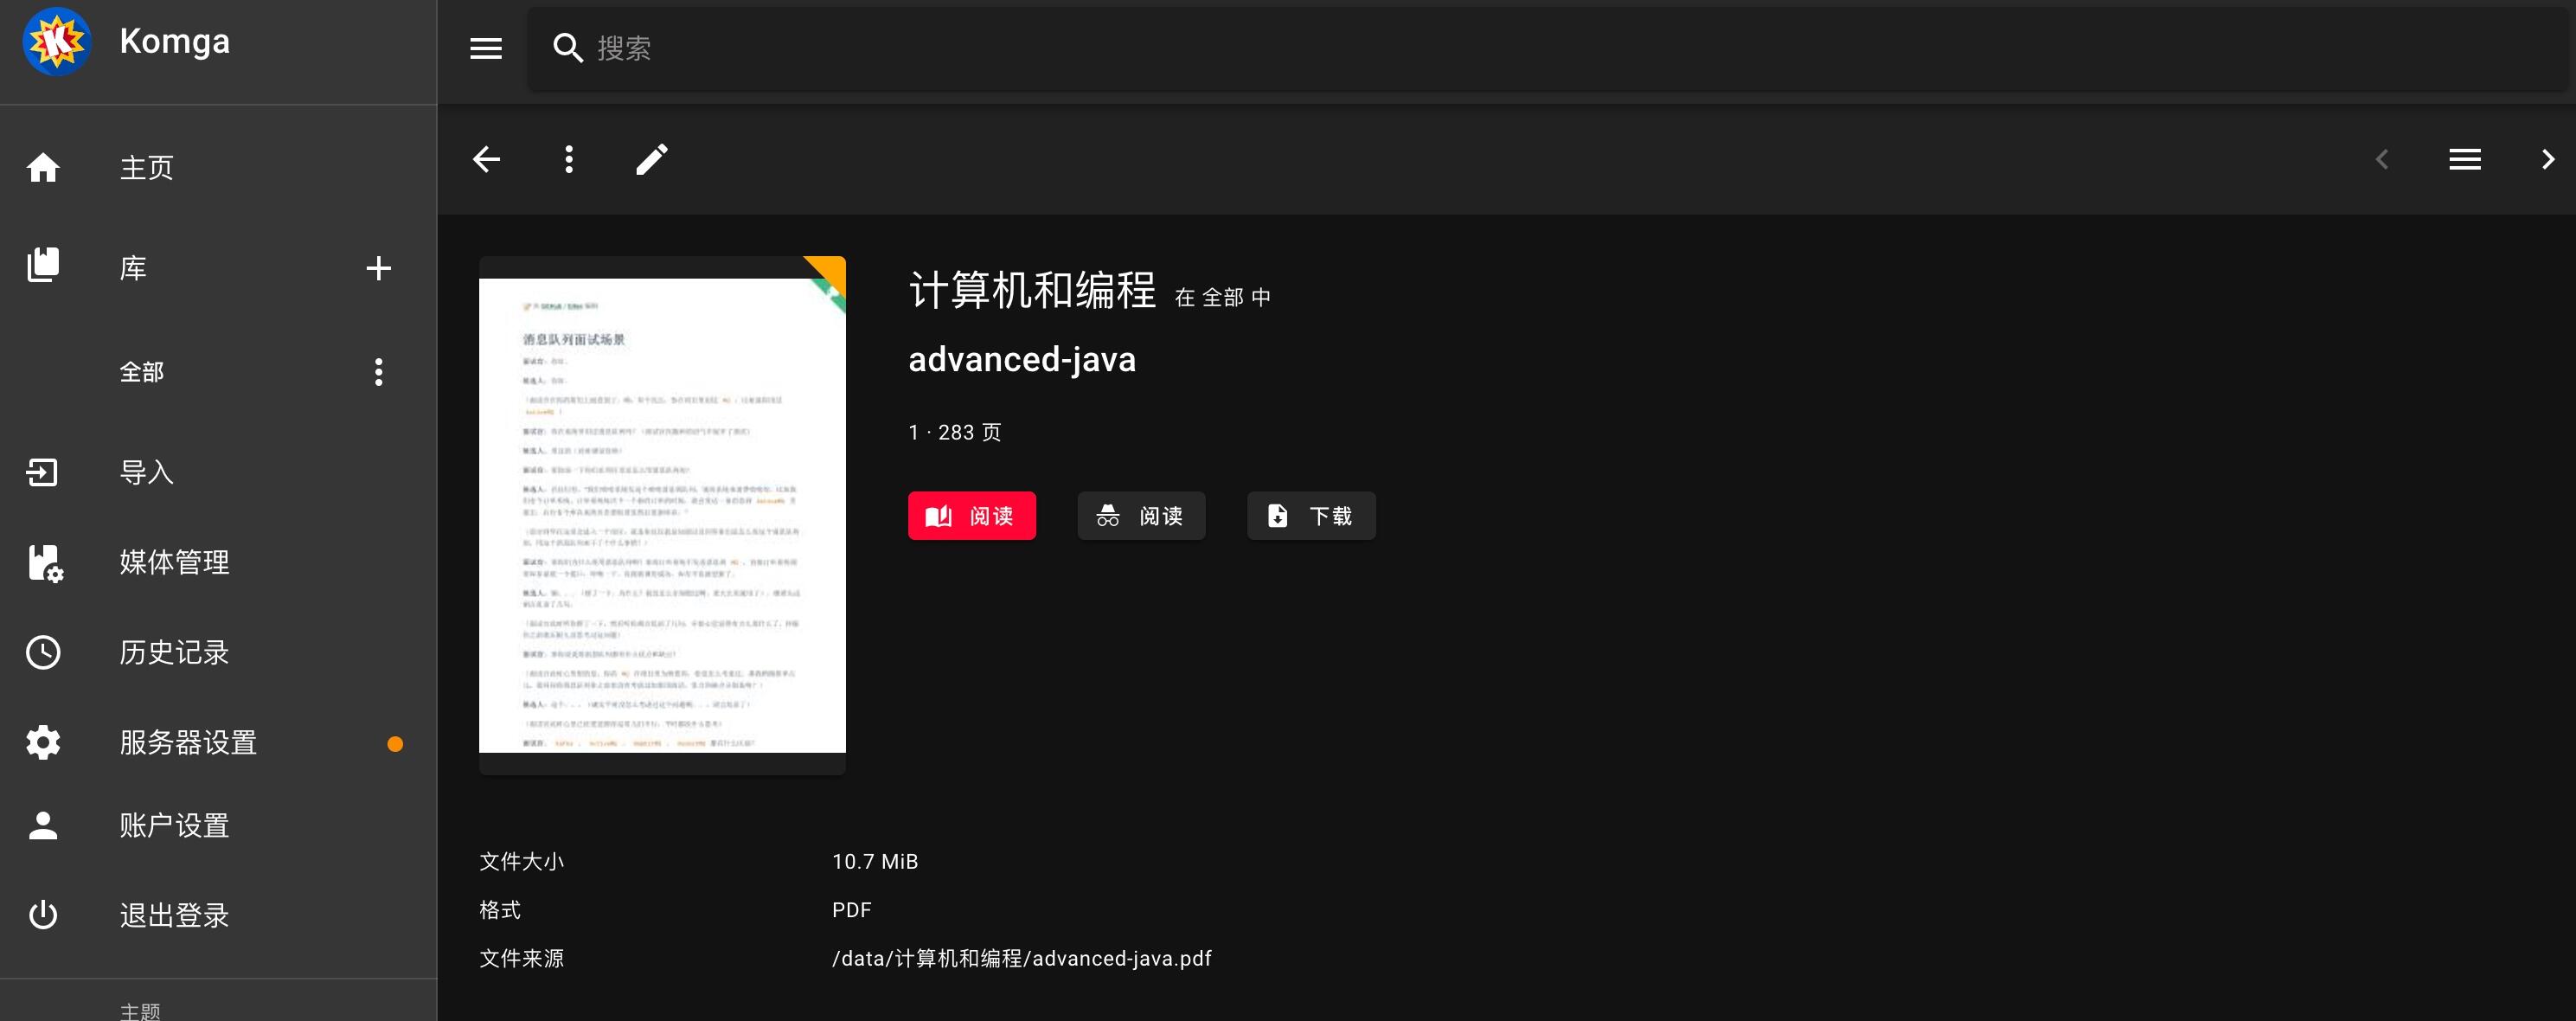Focus the 搜索 search field
The width and height of the screenshot is (2576, 1021).
1550,48
